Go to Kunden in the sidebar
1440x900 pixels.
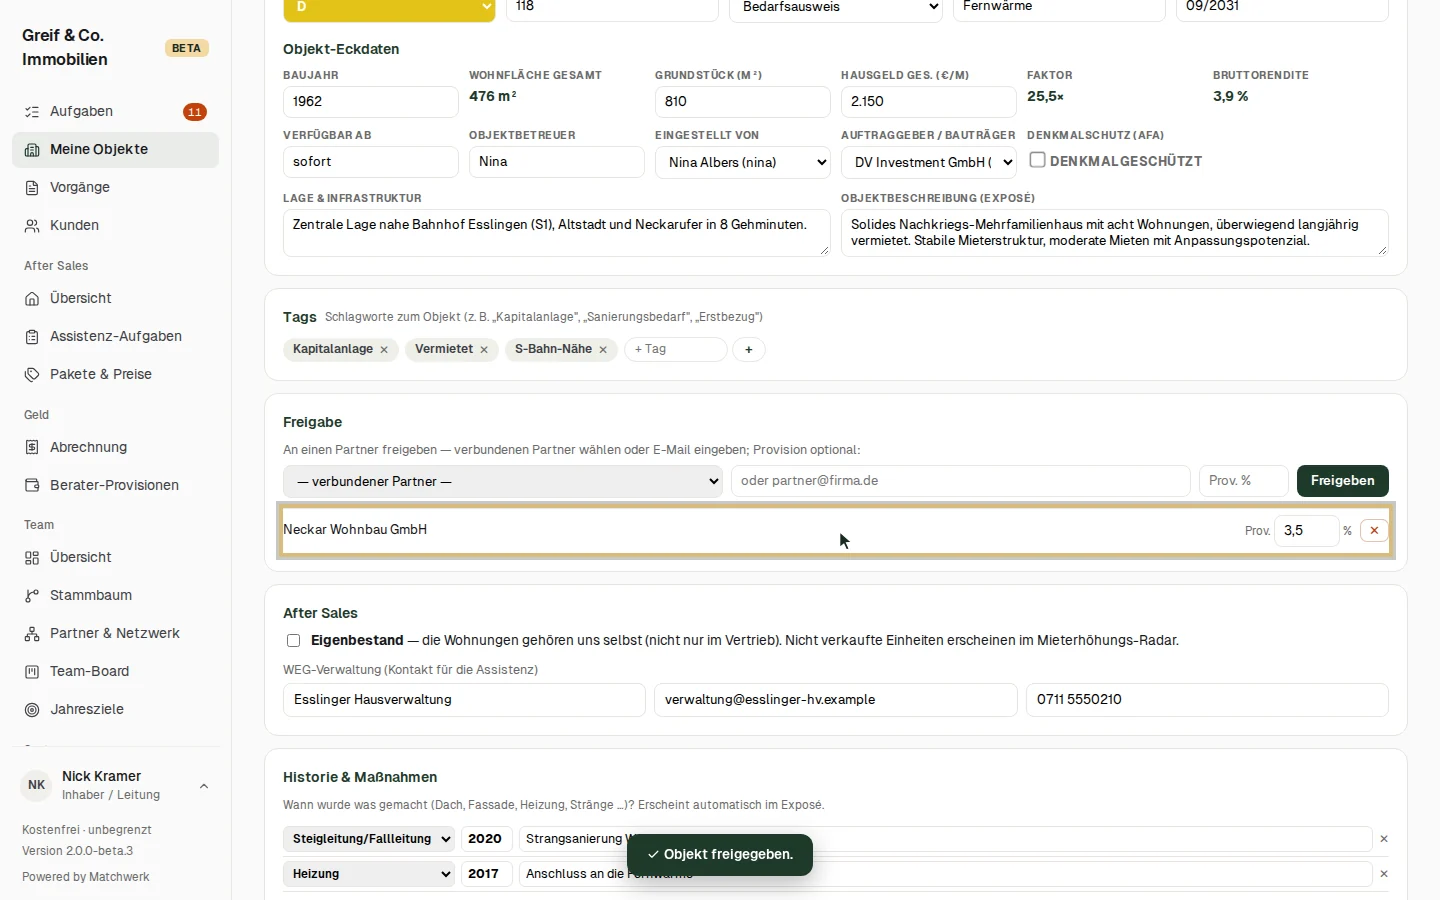(x=115, y=226)
